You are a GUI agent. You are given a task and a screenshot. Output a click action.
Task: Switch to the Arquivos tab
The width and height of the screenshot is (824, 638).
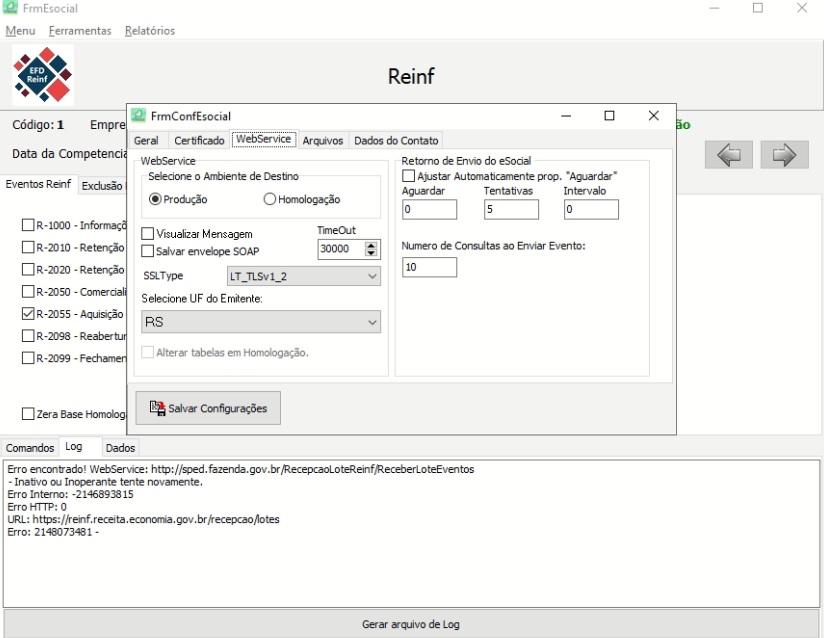pyautogui.click(x=323, y=140)
